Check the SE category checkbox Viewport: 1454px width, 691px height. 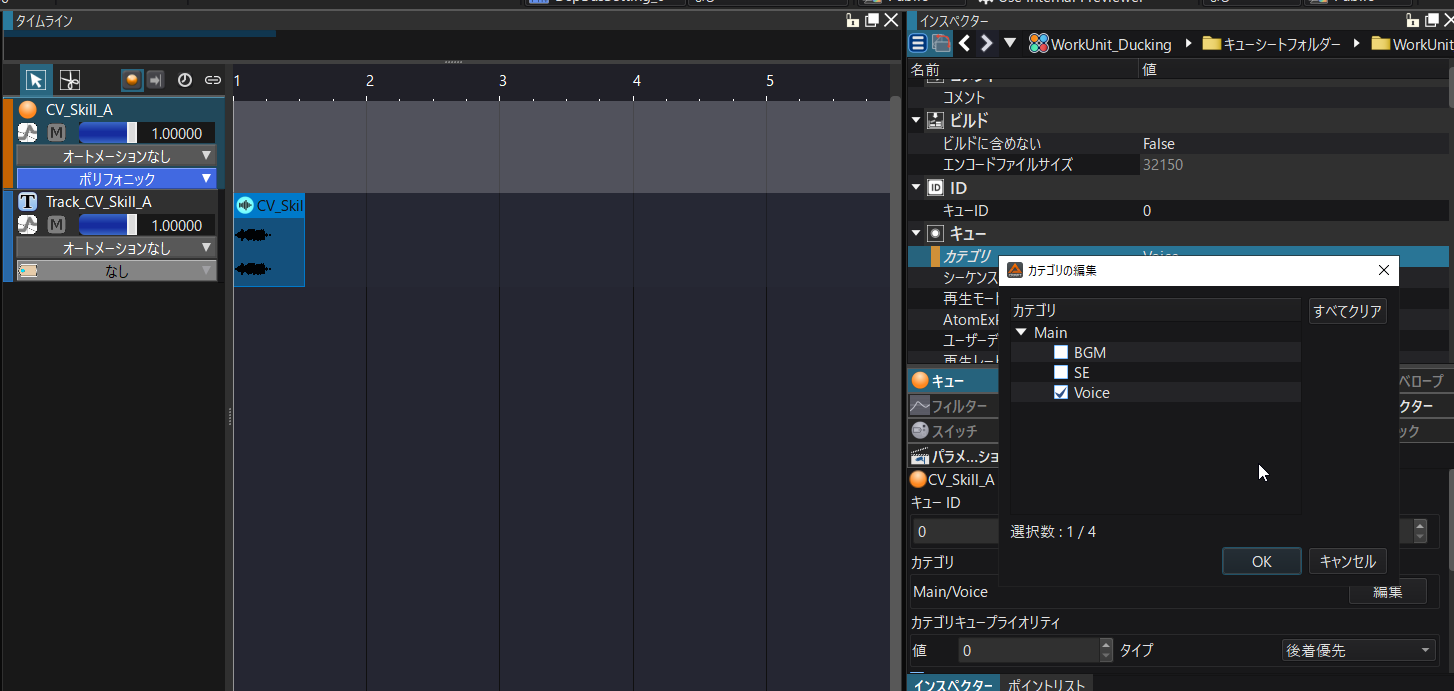pyautogui.click(x=1061, y=372)
